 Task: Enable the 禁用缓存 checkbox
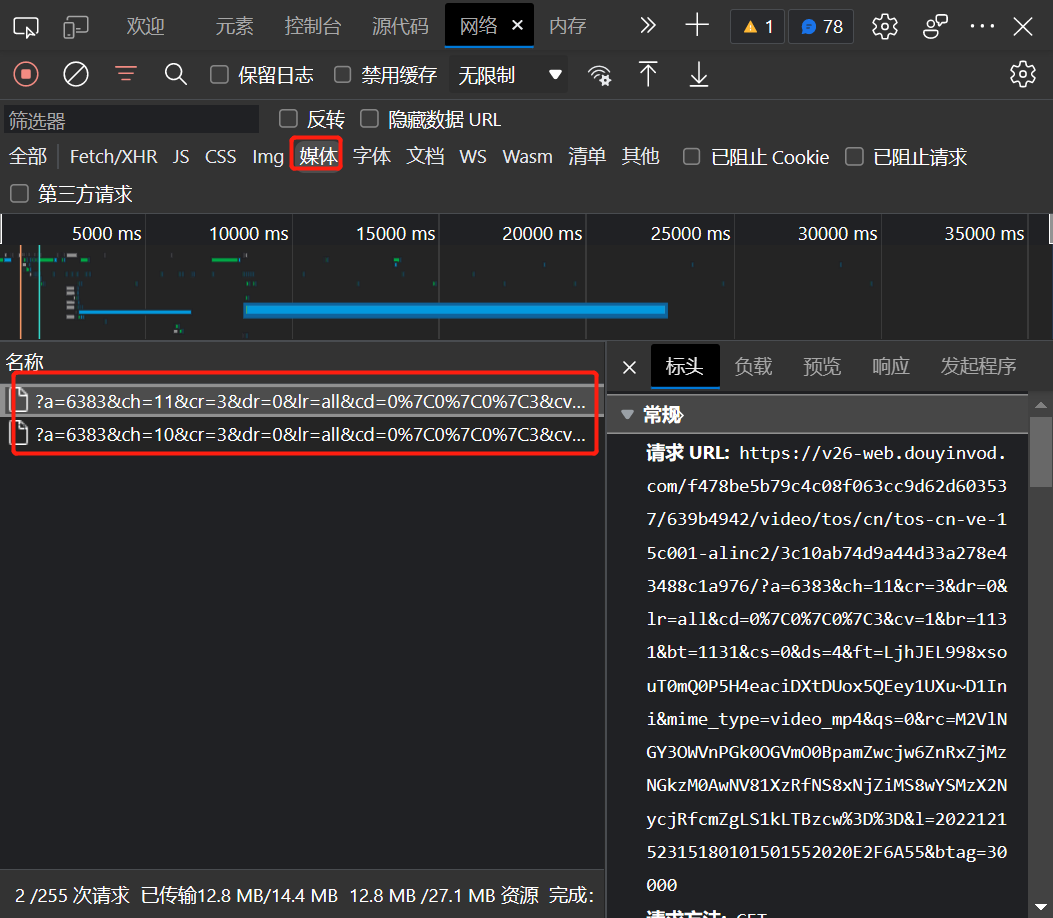pyautogui.click(x=343, y=75)
